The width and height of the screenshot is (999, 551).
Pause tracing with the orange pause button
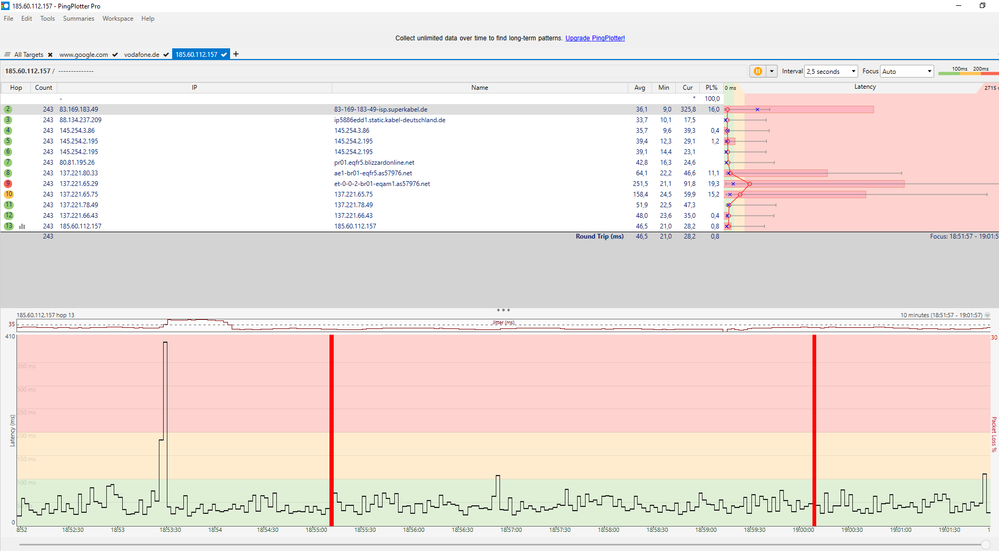click(x=758, y=71)
